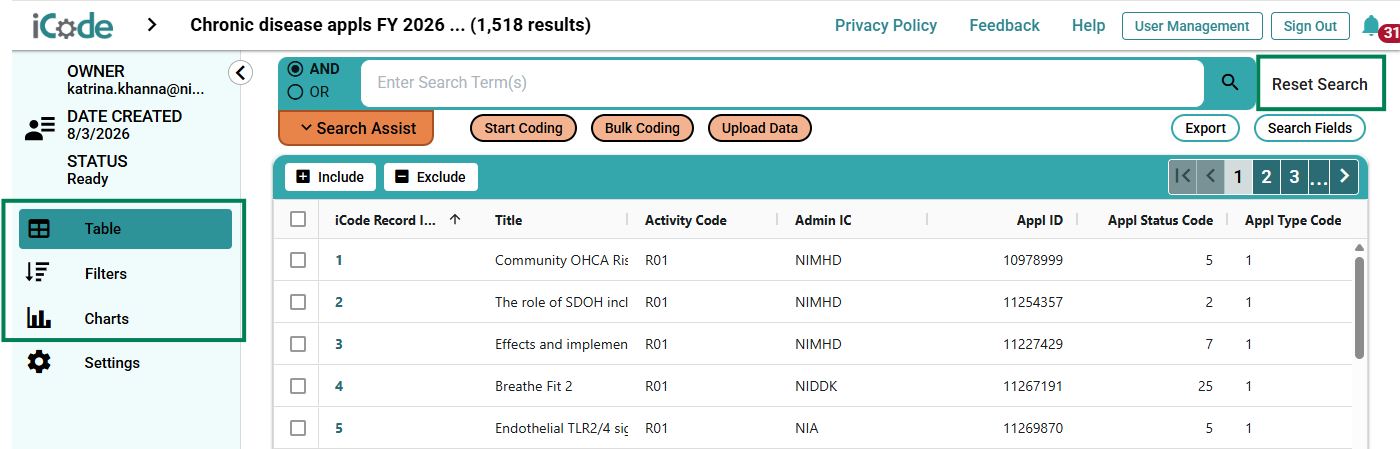Click the Search Fields button
The image size is (1400, 449).
[x=1310, y=128]
